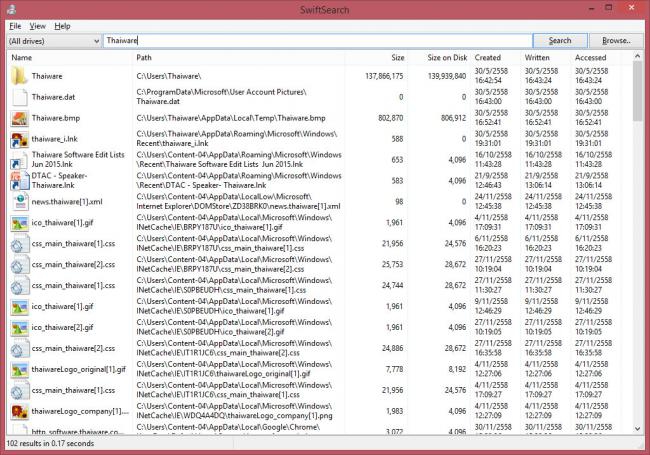The image size is (650, 455).
Task: Click the news.thaiware[1].xml file icon
Action: point(20,202)
